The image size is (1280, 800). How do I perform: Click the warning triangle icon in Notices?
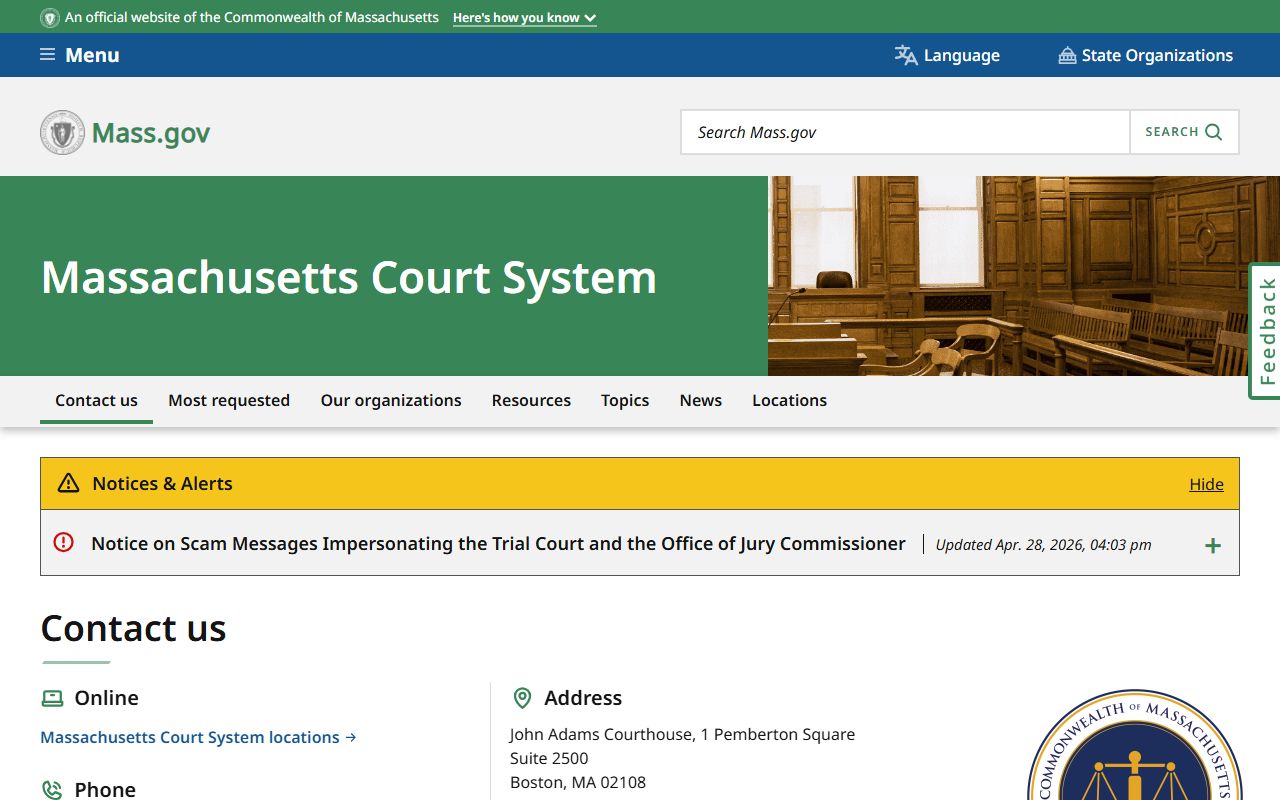click(68, 484)
